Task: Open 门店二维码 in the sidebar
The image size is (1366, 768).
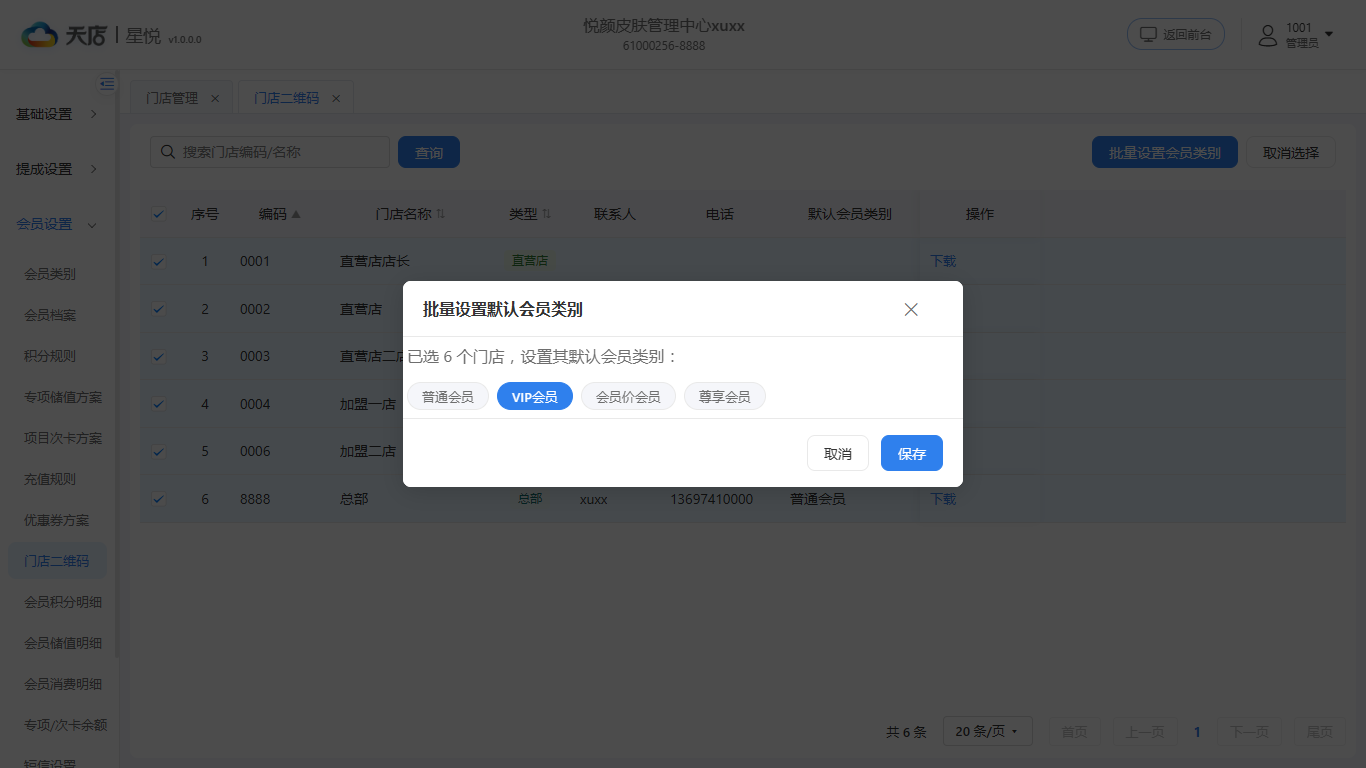Action: [57, 561]
